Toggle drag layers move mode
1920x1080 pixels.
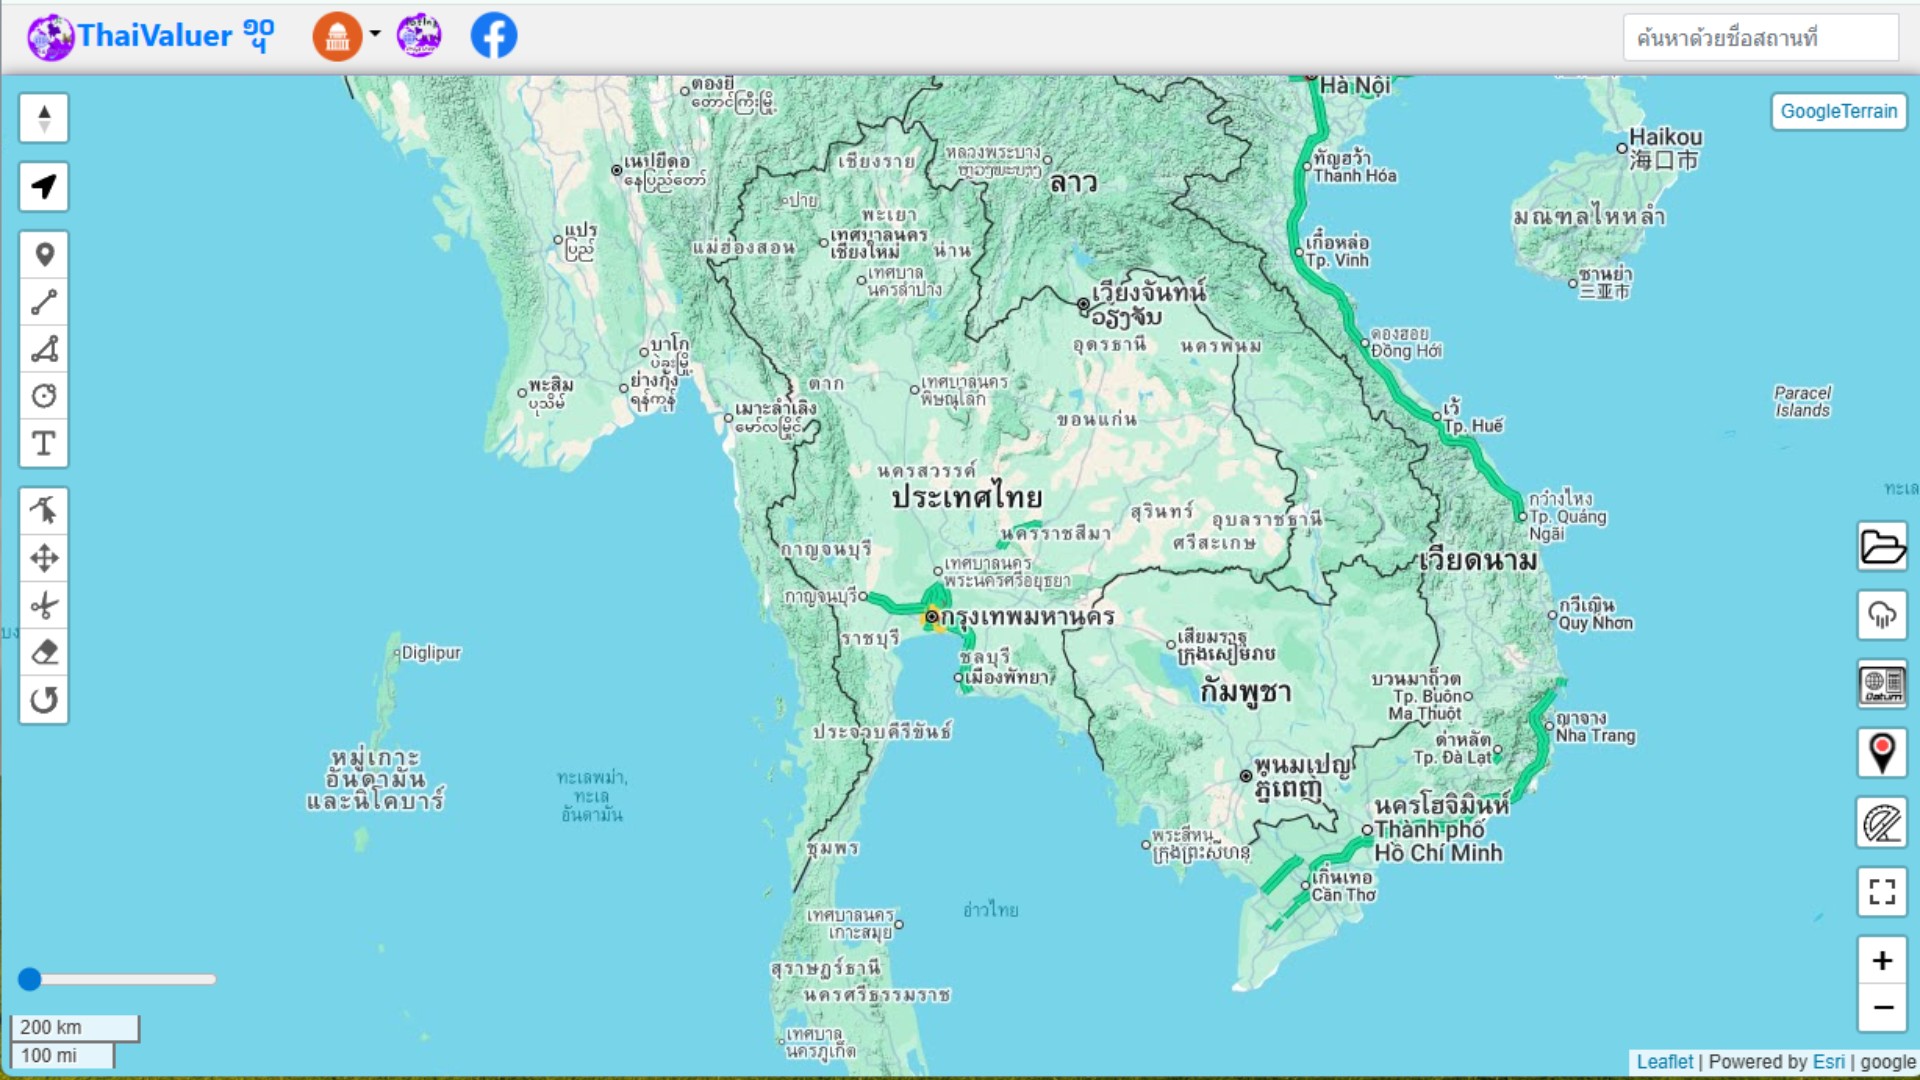44,558
